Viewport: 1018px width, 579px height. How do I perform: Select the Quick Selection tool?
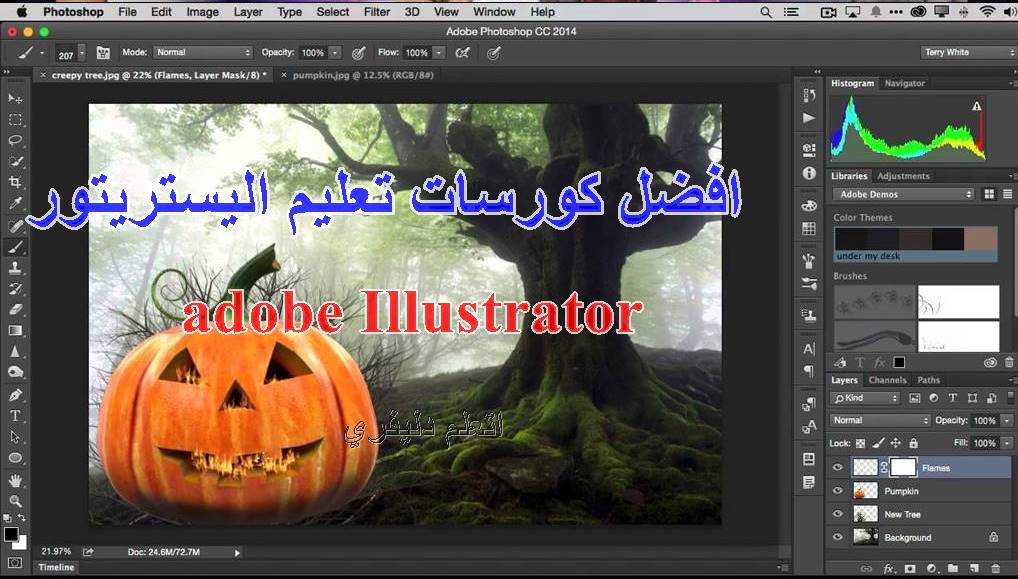[15, 162]
